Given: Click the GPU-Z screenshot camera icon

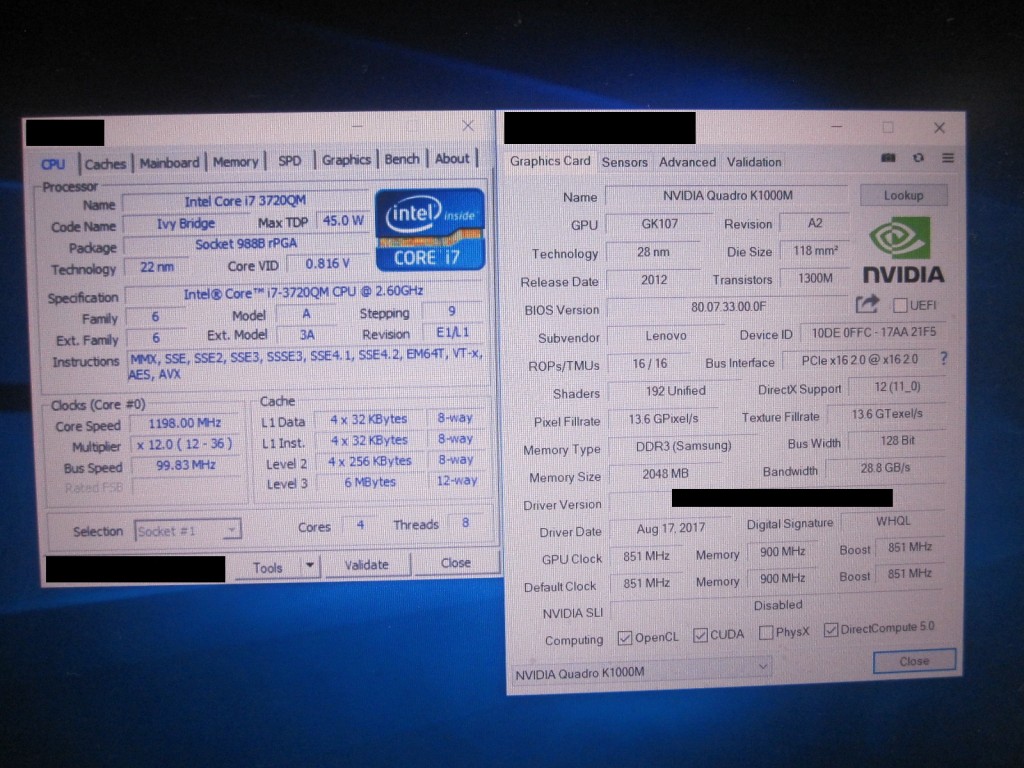Looking at the screenshot, I should coord(888,158).
